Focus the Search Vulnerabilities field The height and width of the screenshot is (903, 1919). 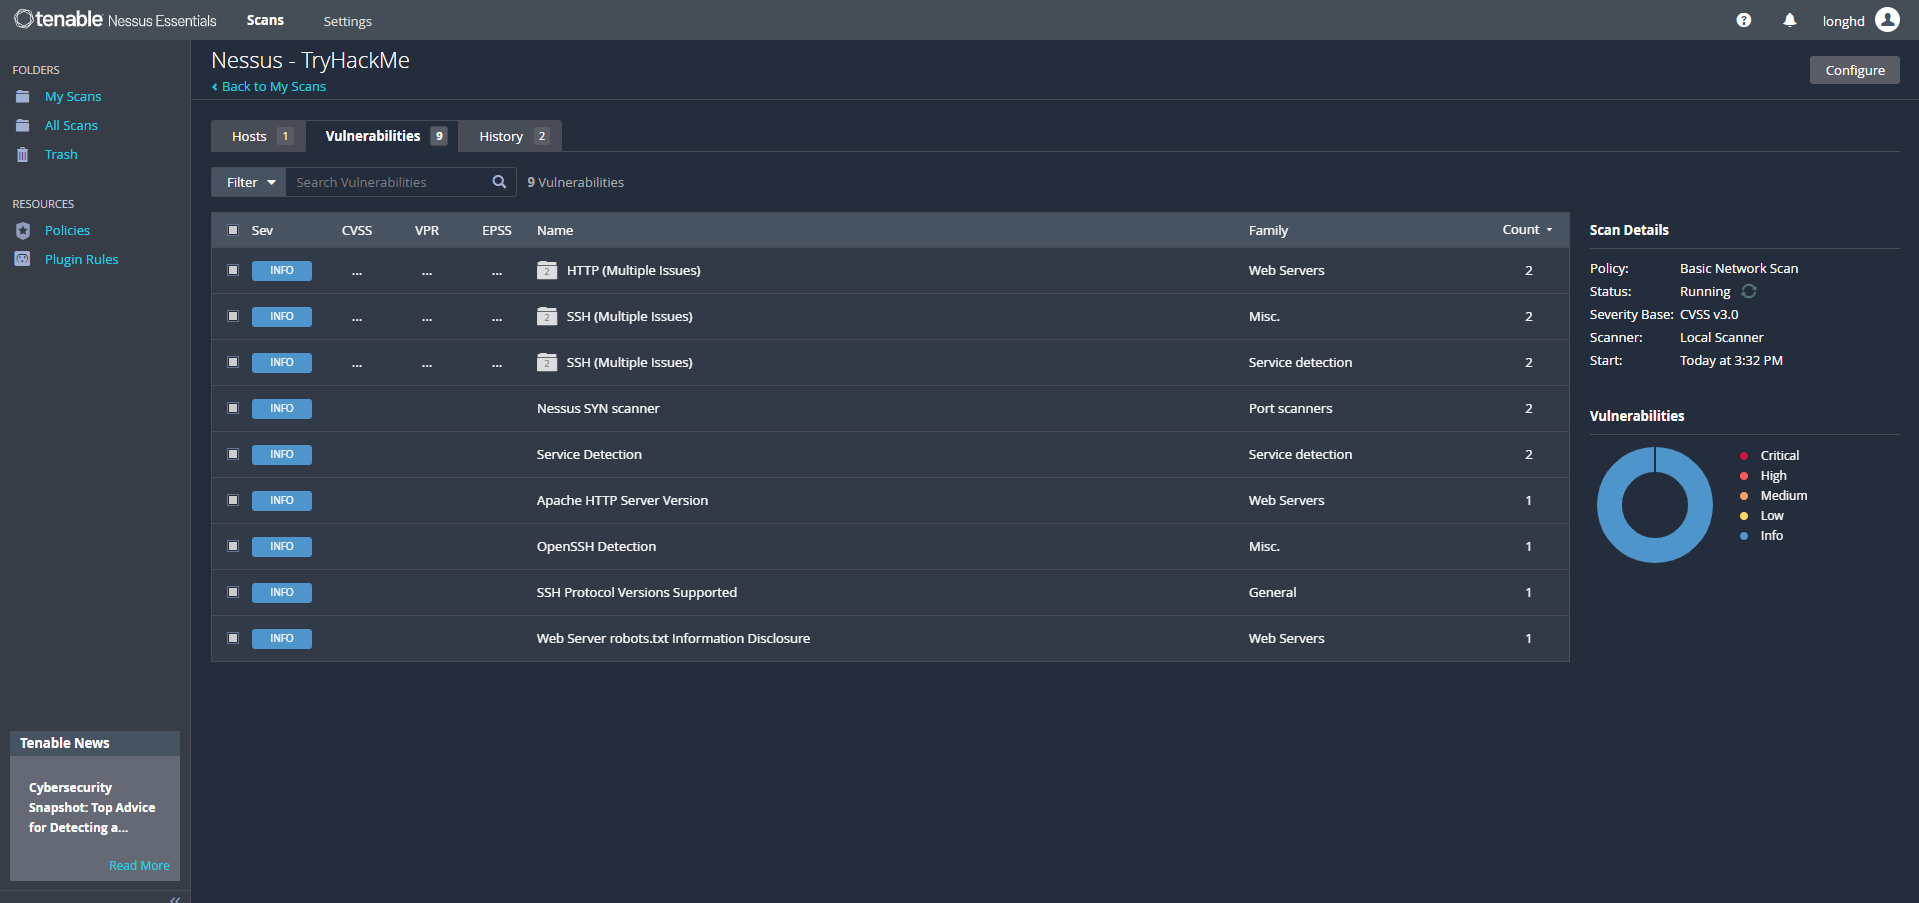[x=390, y=182]
